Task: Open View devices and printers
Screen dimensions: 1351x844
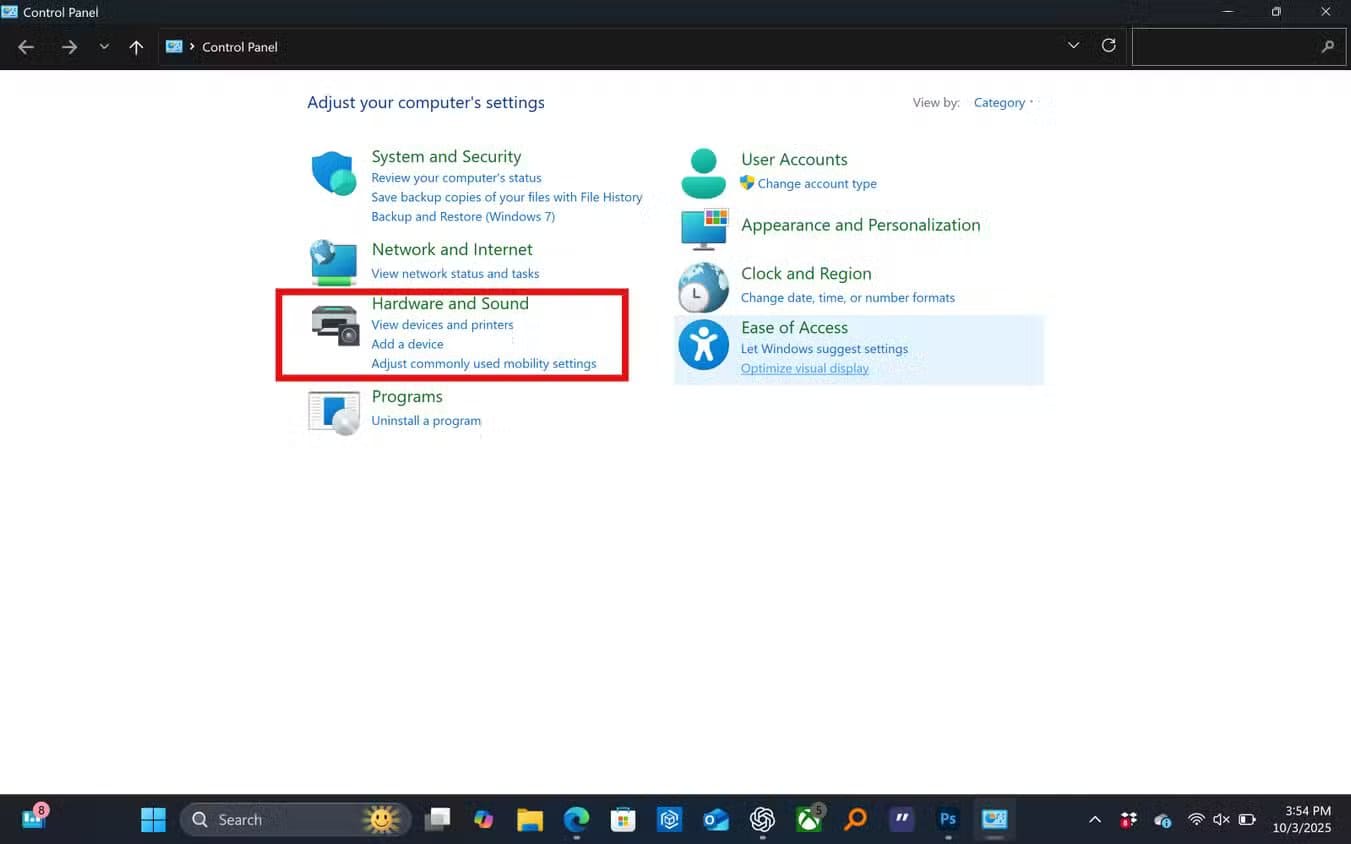Action: pos(442,325)
